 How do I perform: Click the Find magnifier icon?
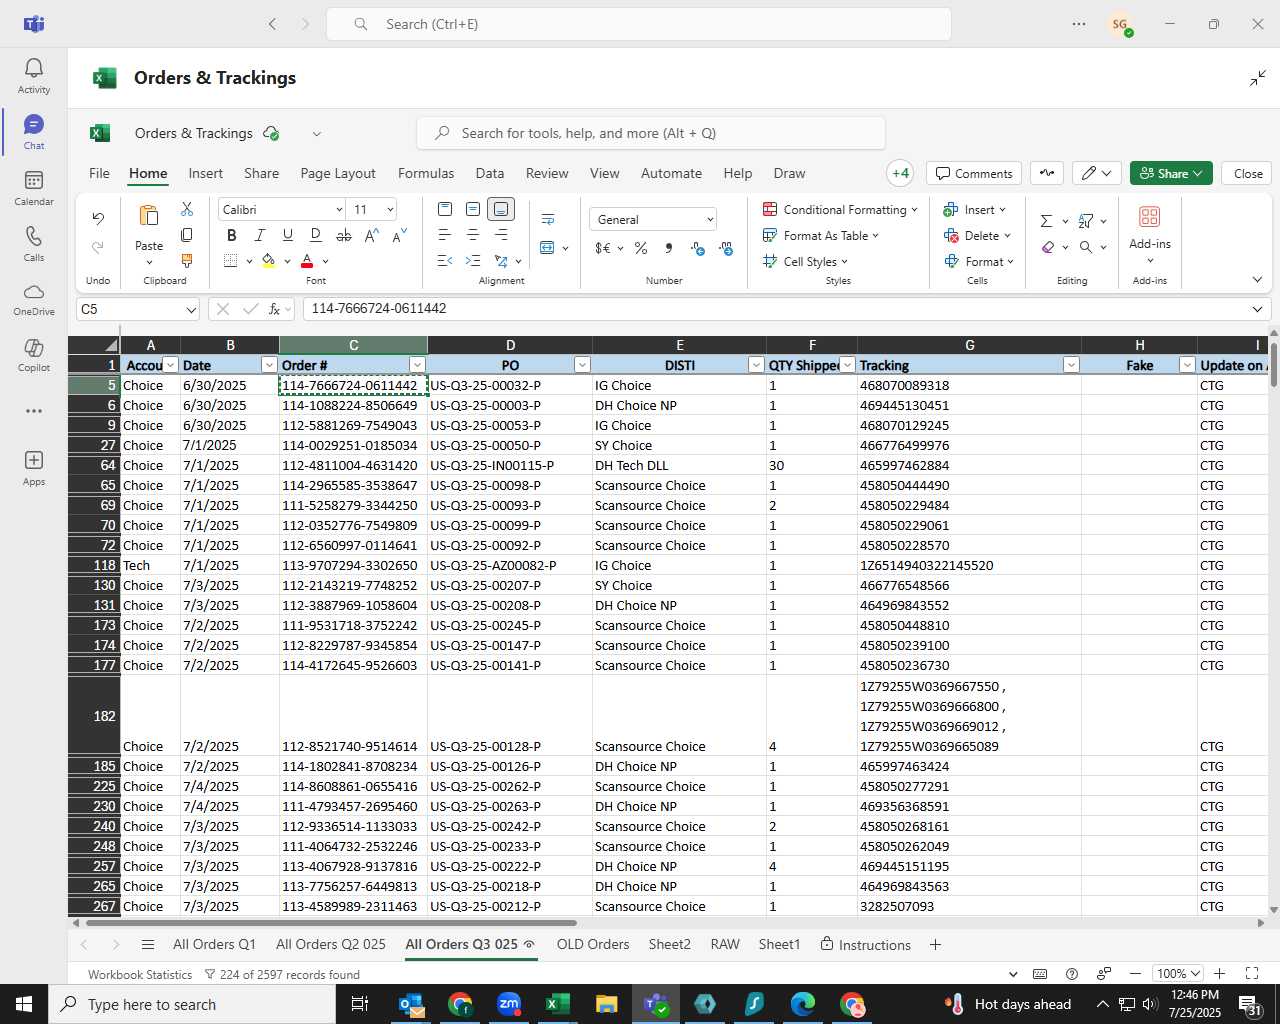pos(1086,247)
